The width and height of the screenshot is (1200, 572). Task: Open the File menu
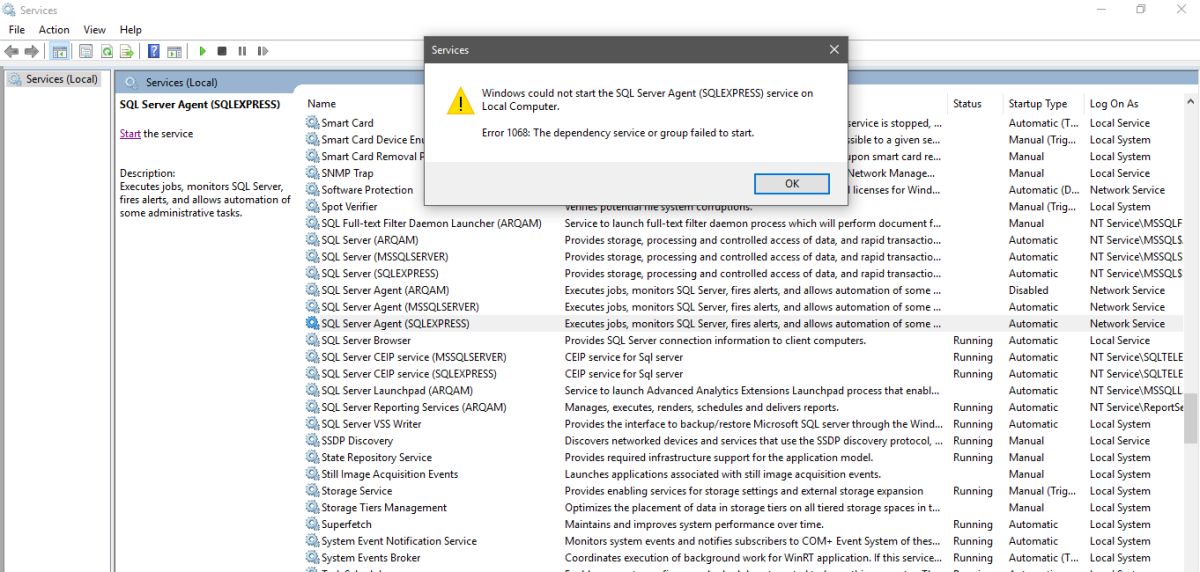tap(17, 30)
